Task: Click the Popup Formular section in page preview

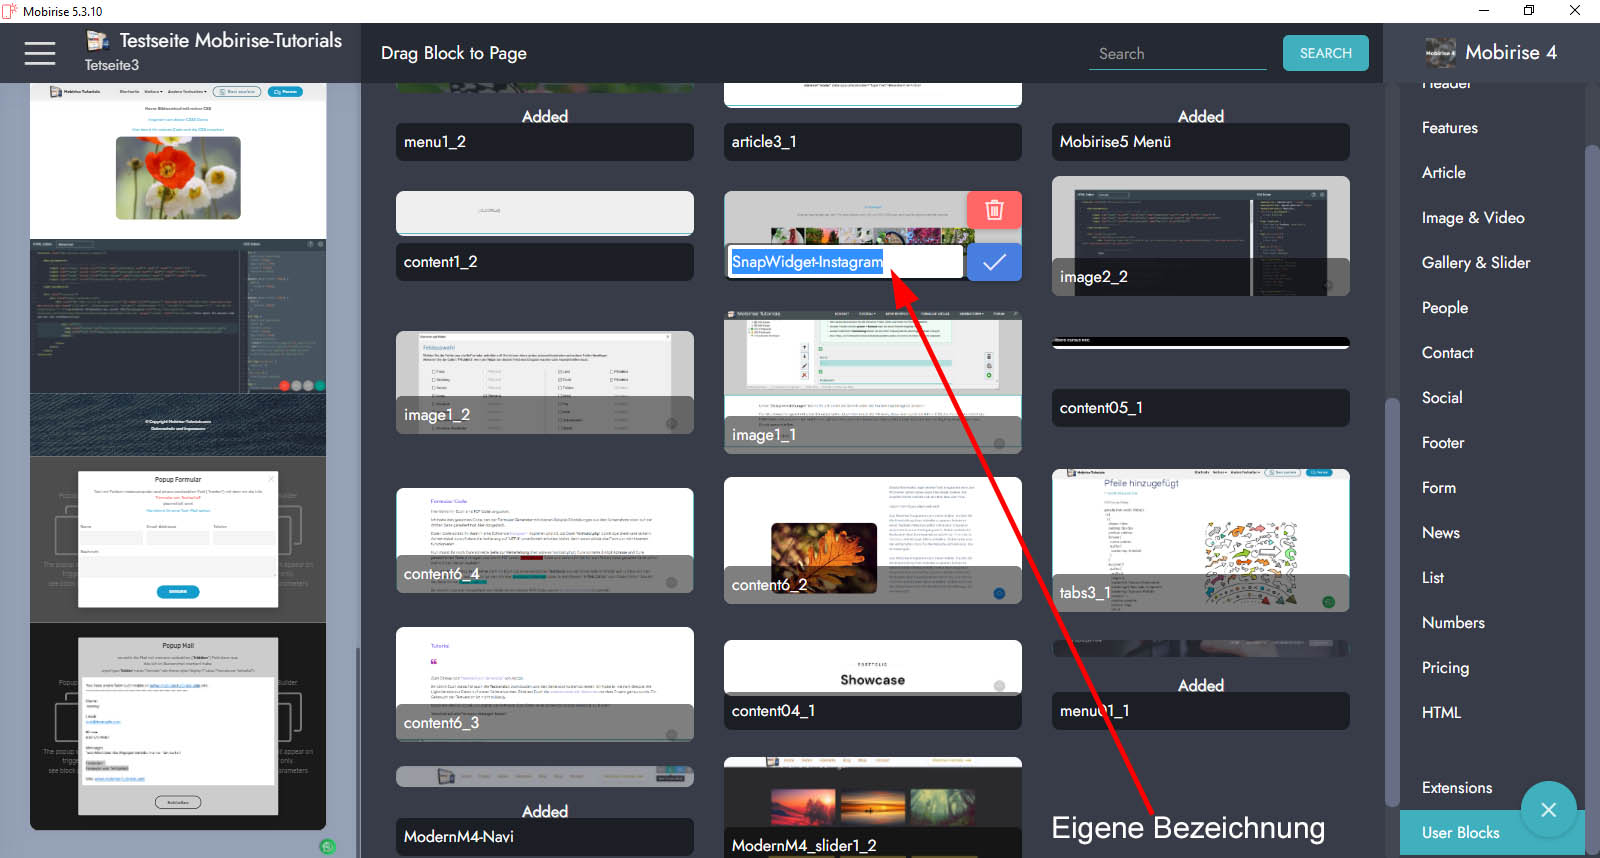Action: click(178, 540)
